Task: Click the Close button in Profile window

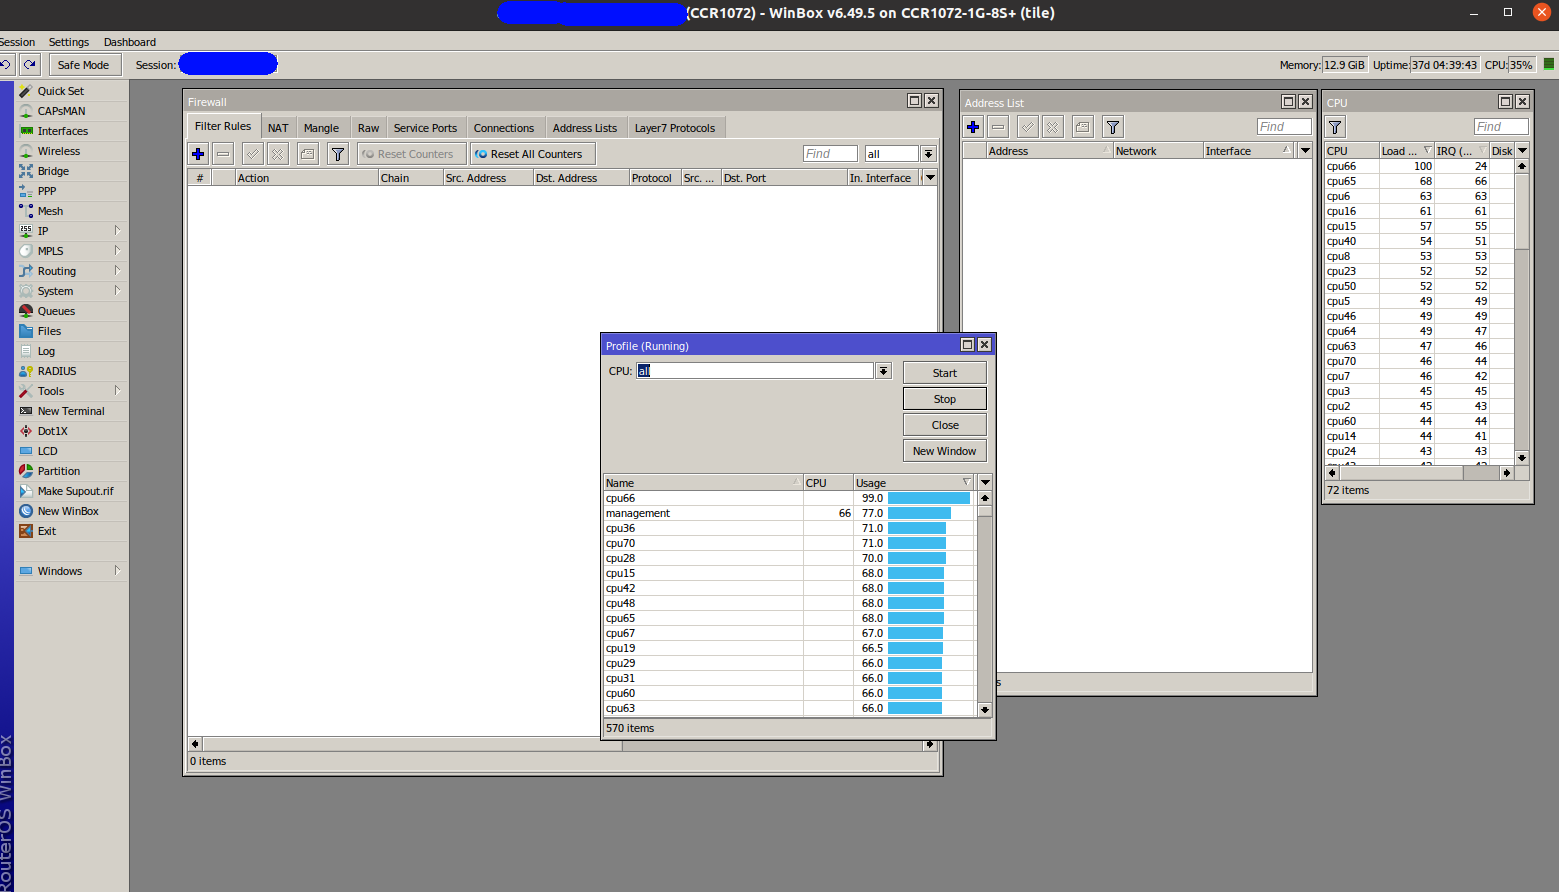Action: click(945, 425)
